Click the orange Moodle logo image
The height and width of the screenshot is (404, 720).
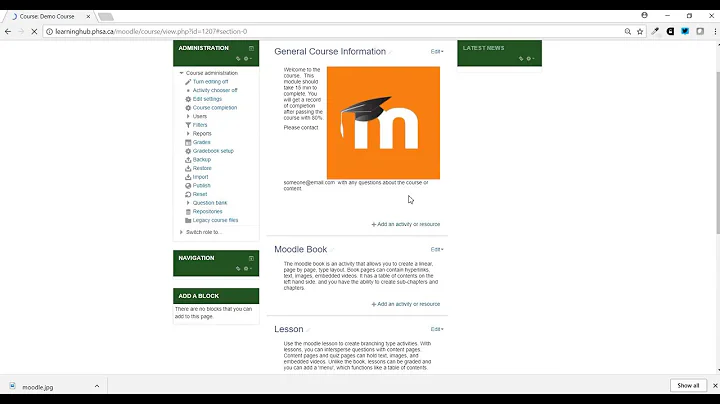pyautogui.click(x=383, y=123)
